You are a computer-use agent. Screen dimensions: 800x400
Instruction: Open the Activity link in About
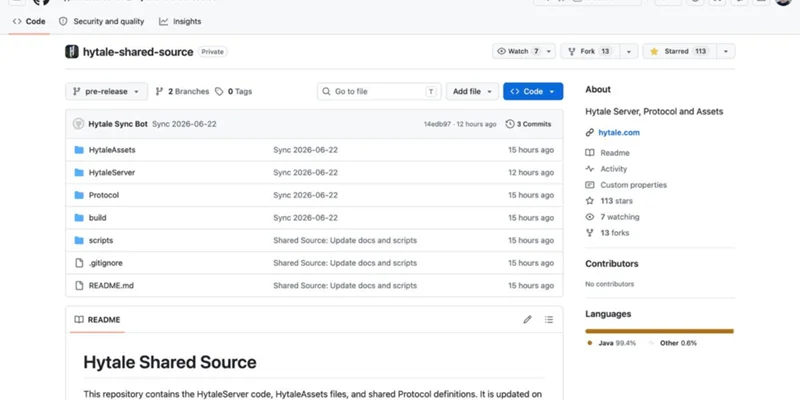613,169
